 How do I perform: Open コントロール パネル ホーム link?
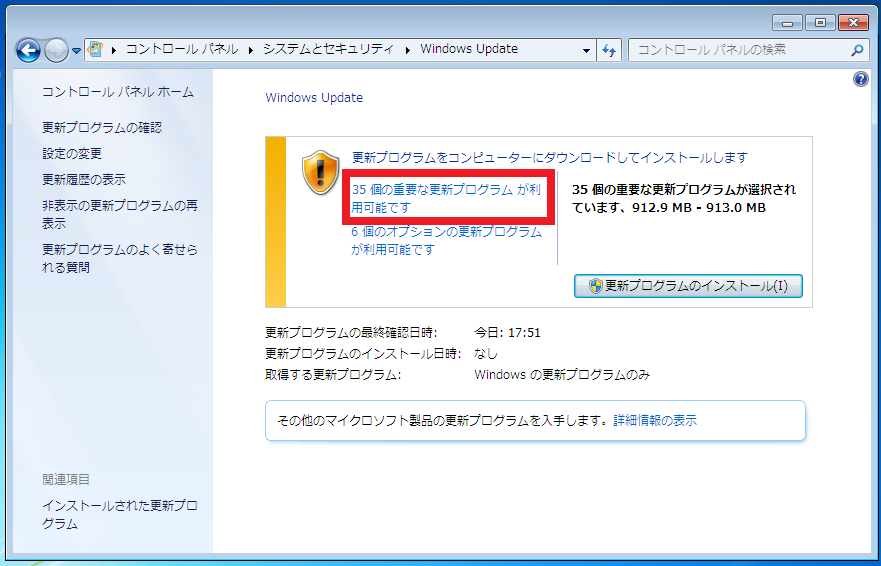pyautogui.click(x=118, y=92)
